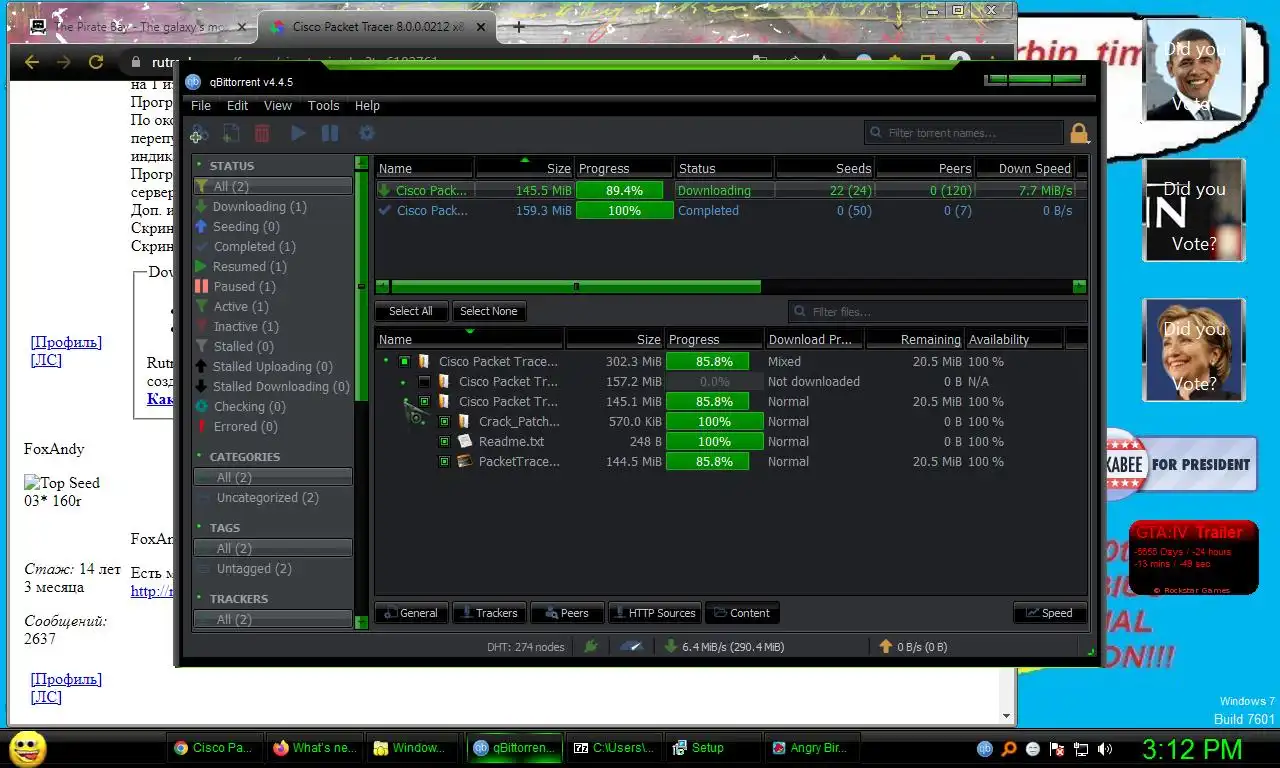
Task: Focus the Filter torrent names search field
Action: pyautogui.click(x=964, y=133)
